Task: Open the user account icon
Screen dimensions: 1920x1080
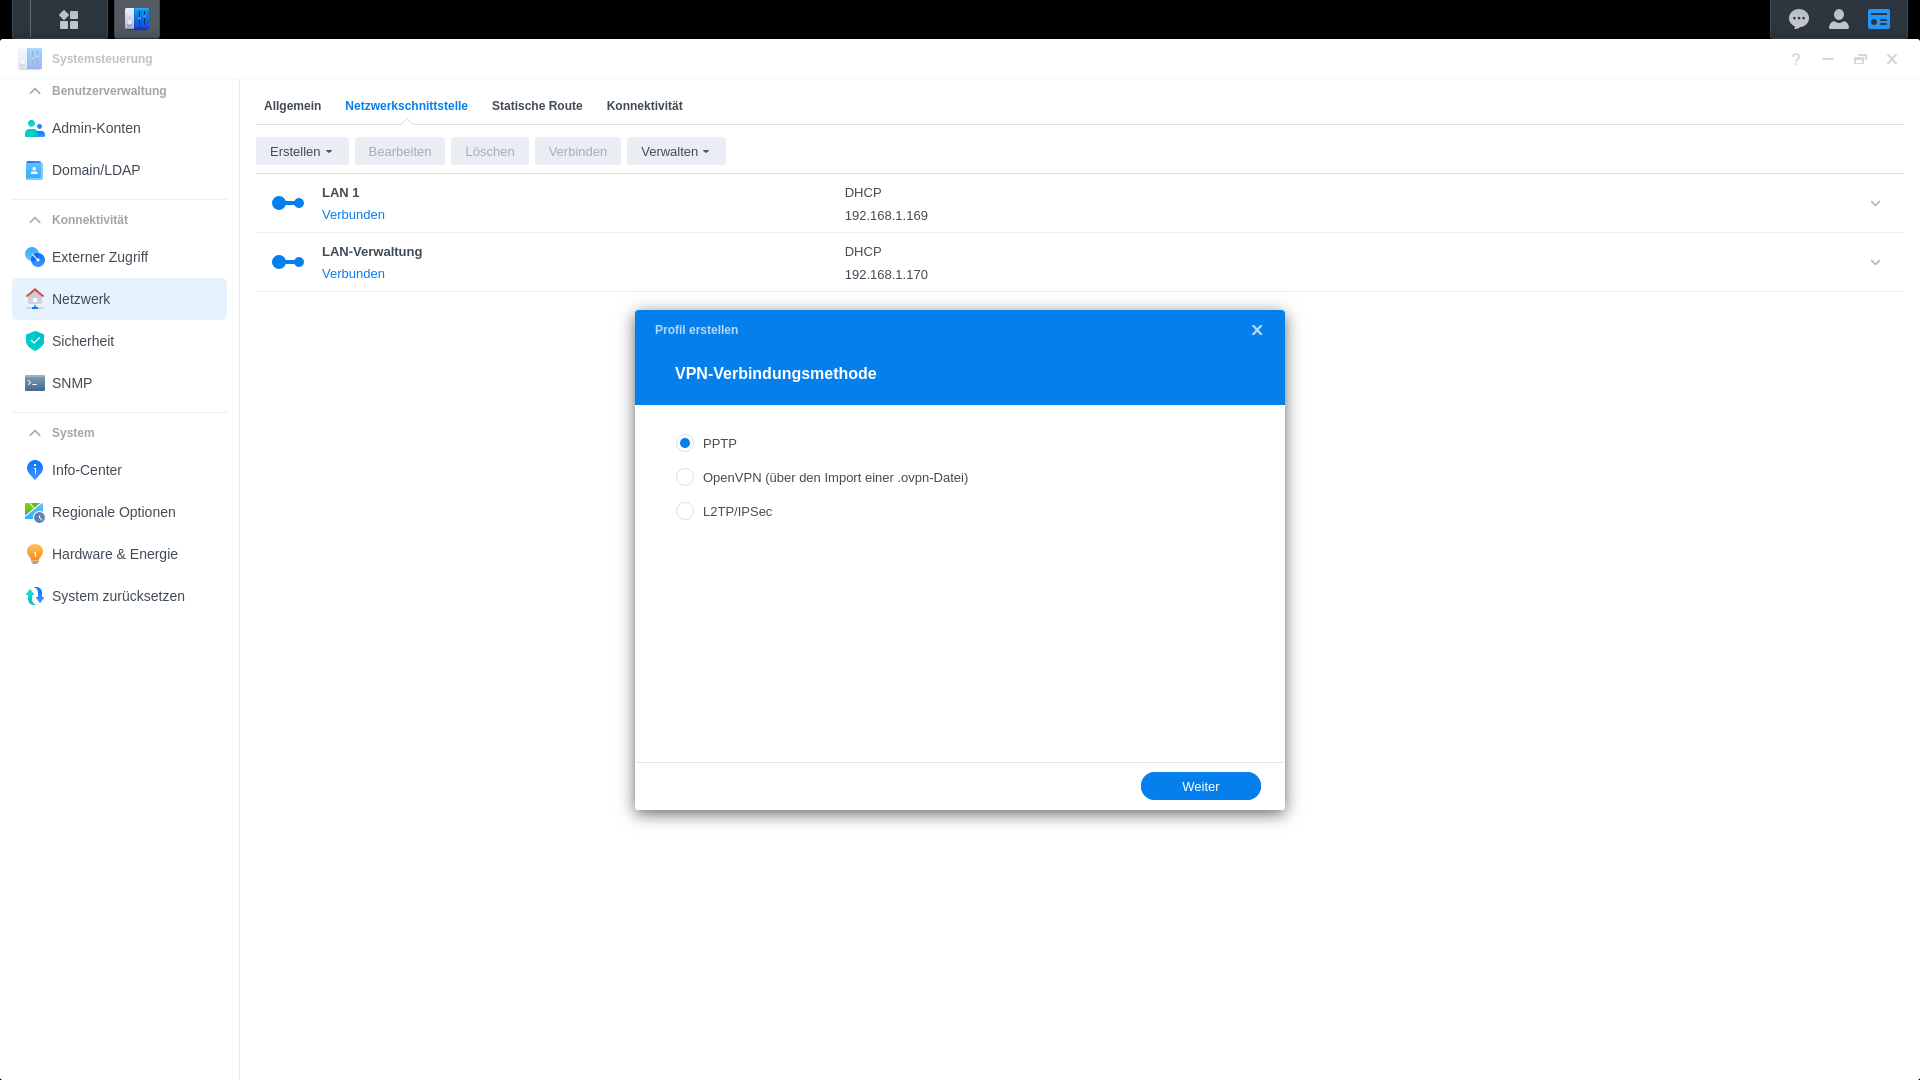Action: click(1838, 19)
